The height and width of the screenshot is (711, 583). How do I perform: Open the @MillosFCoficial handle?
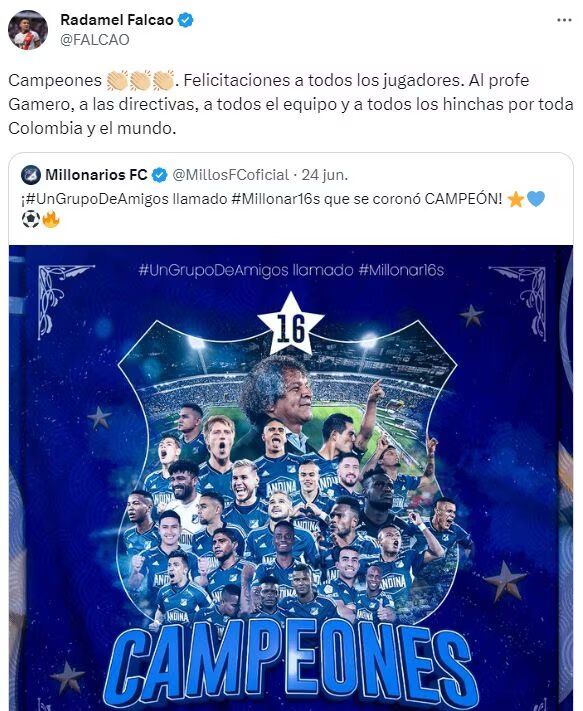tap(230, 175)
